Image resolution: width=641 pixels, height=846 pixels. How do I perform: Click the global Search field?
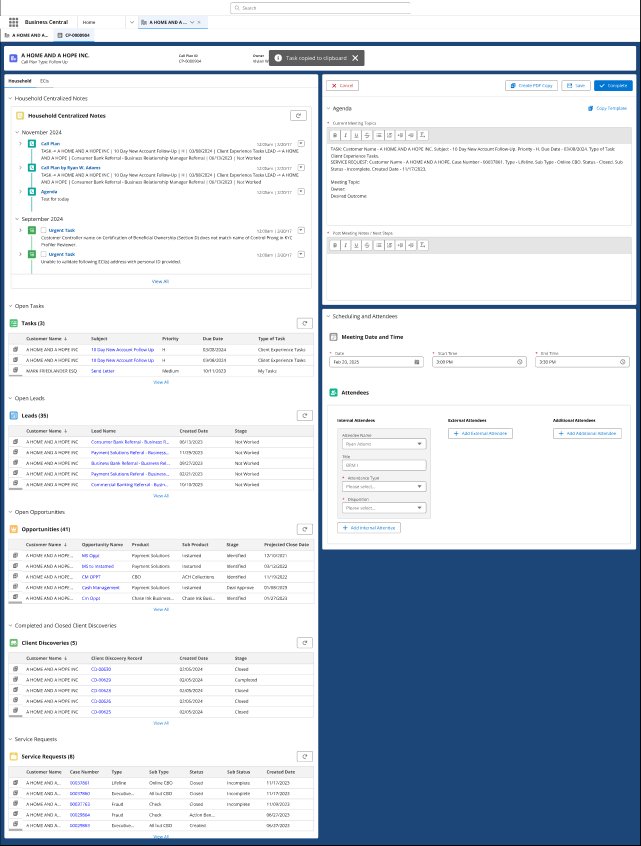tap(320, 8)
